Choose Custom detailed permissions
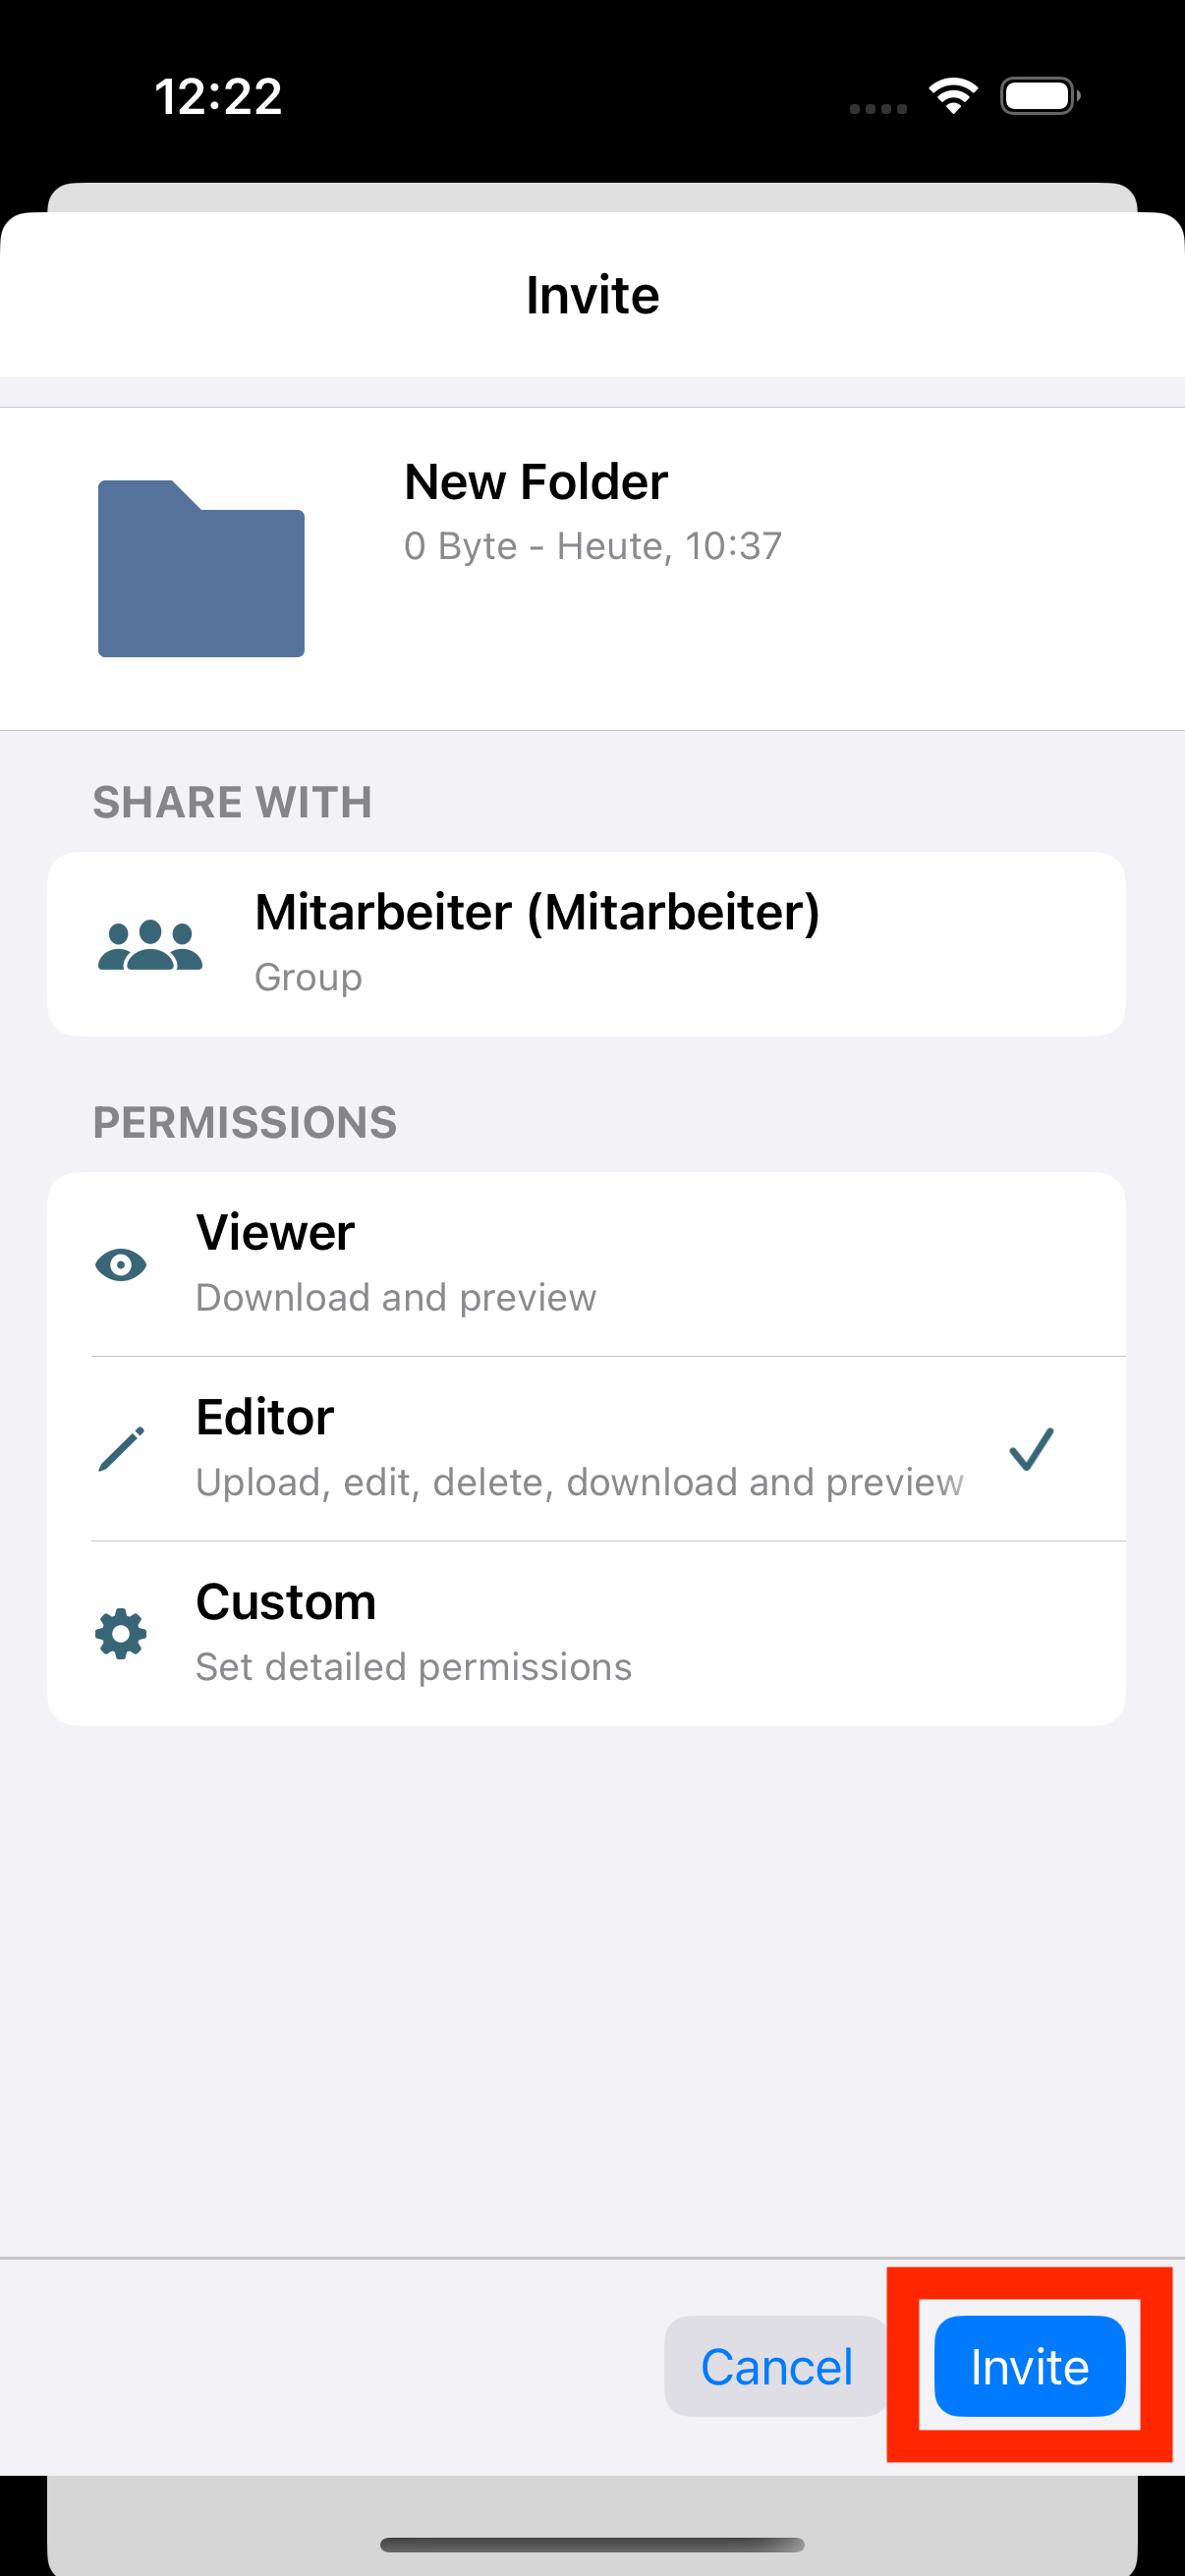Viewport: 1185px width, 2576px height. pyautogui.click(x=586, y=1634)
